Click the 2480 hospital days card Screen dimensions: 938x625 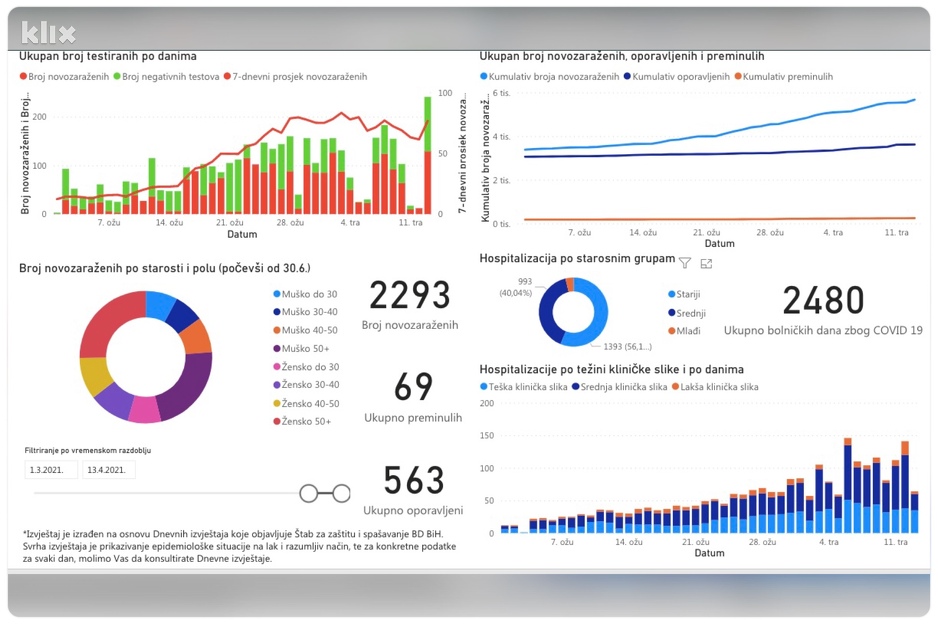click(823, 310)
